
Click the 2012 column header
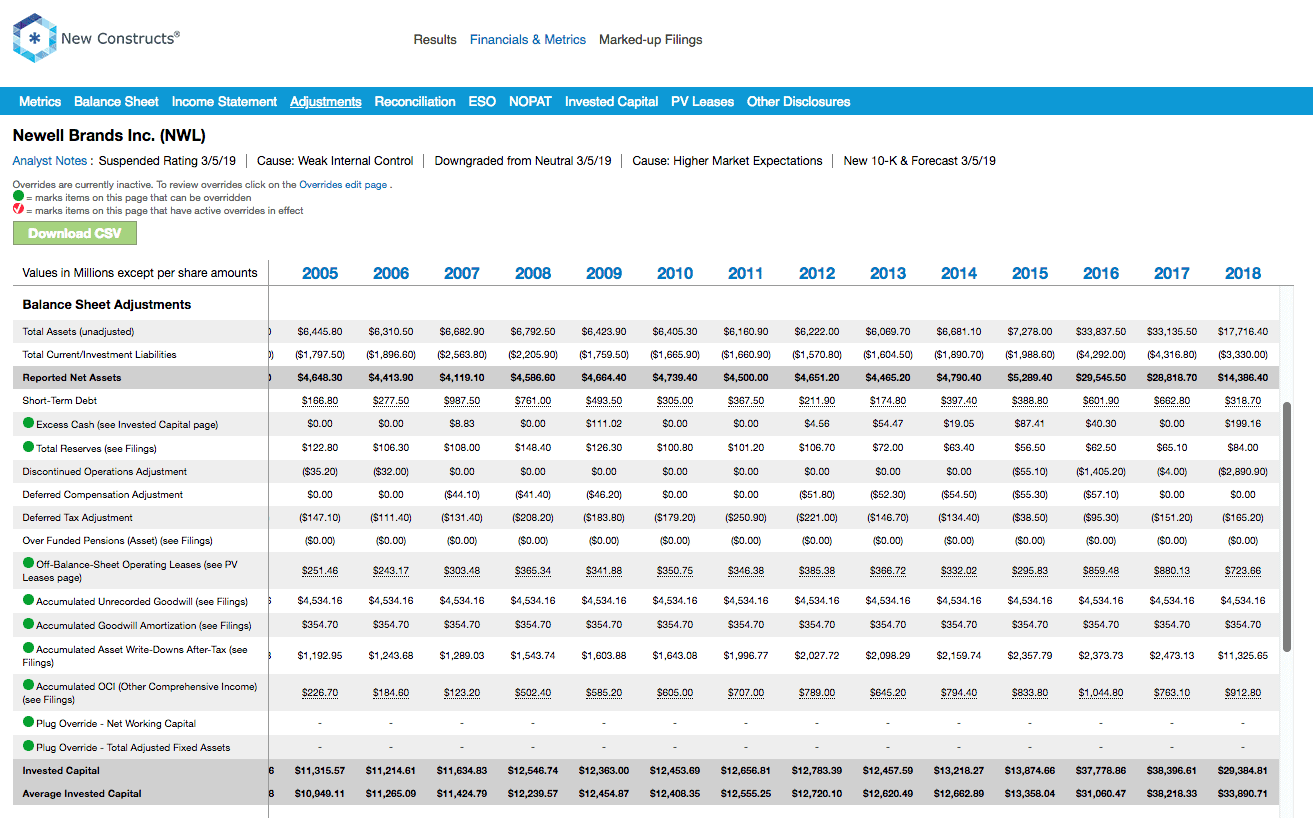817,273
